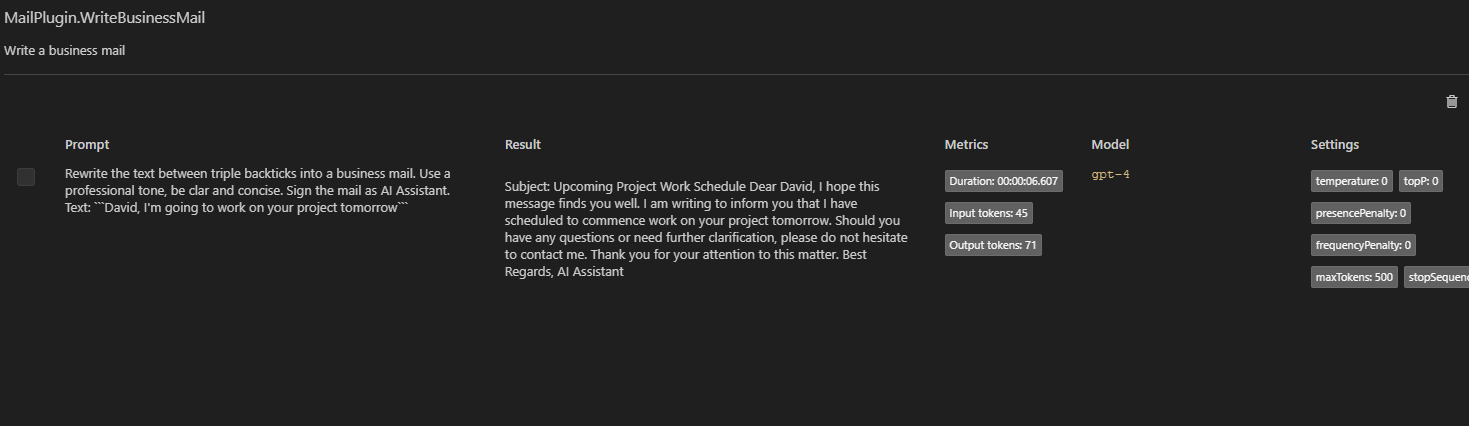Click the Settings column header
This screenshot has width=1469, height=426.
click(1335, 145)
